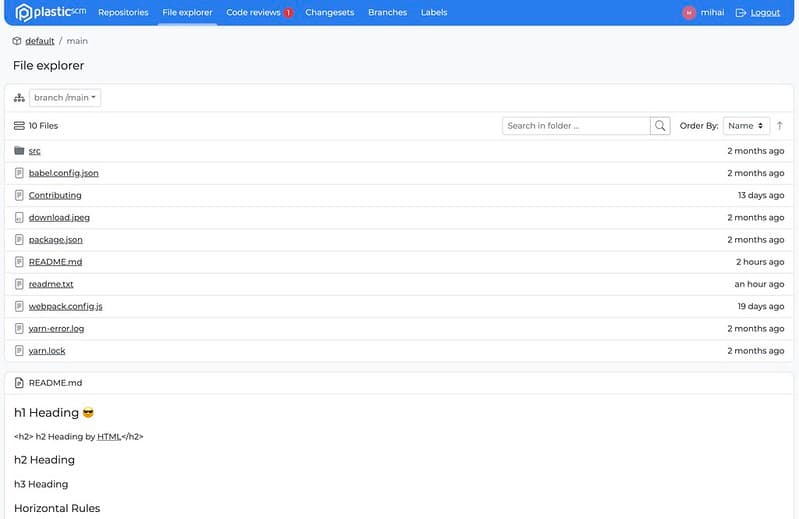Open the package.json file
Screen dimensions: 799x519
pyautogui.click(x=56, y=239)
